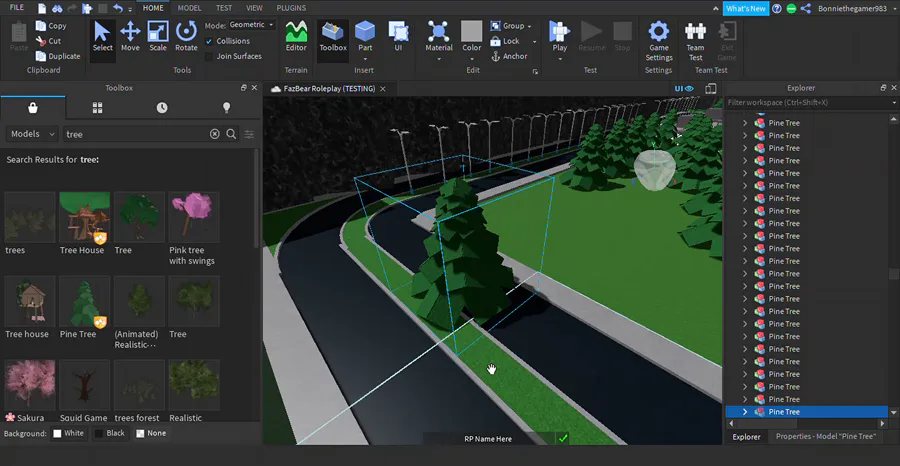Open the Lock dropdown arrow

534,41
